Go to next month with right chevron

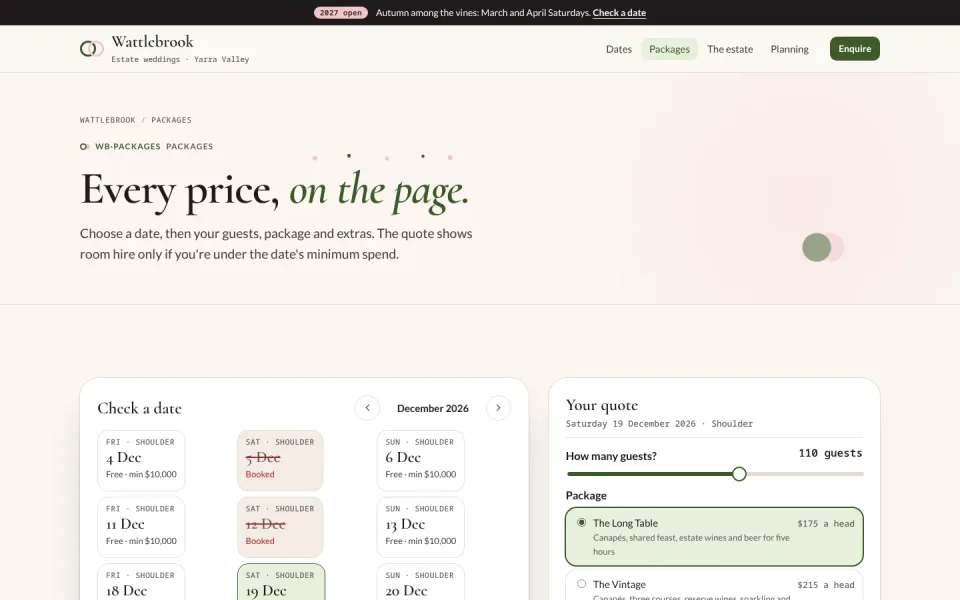(498, 408)
